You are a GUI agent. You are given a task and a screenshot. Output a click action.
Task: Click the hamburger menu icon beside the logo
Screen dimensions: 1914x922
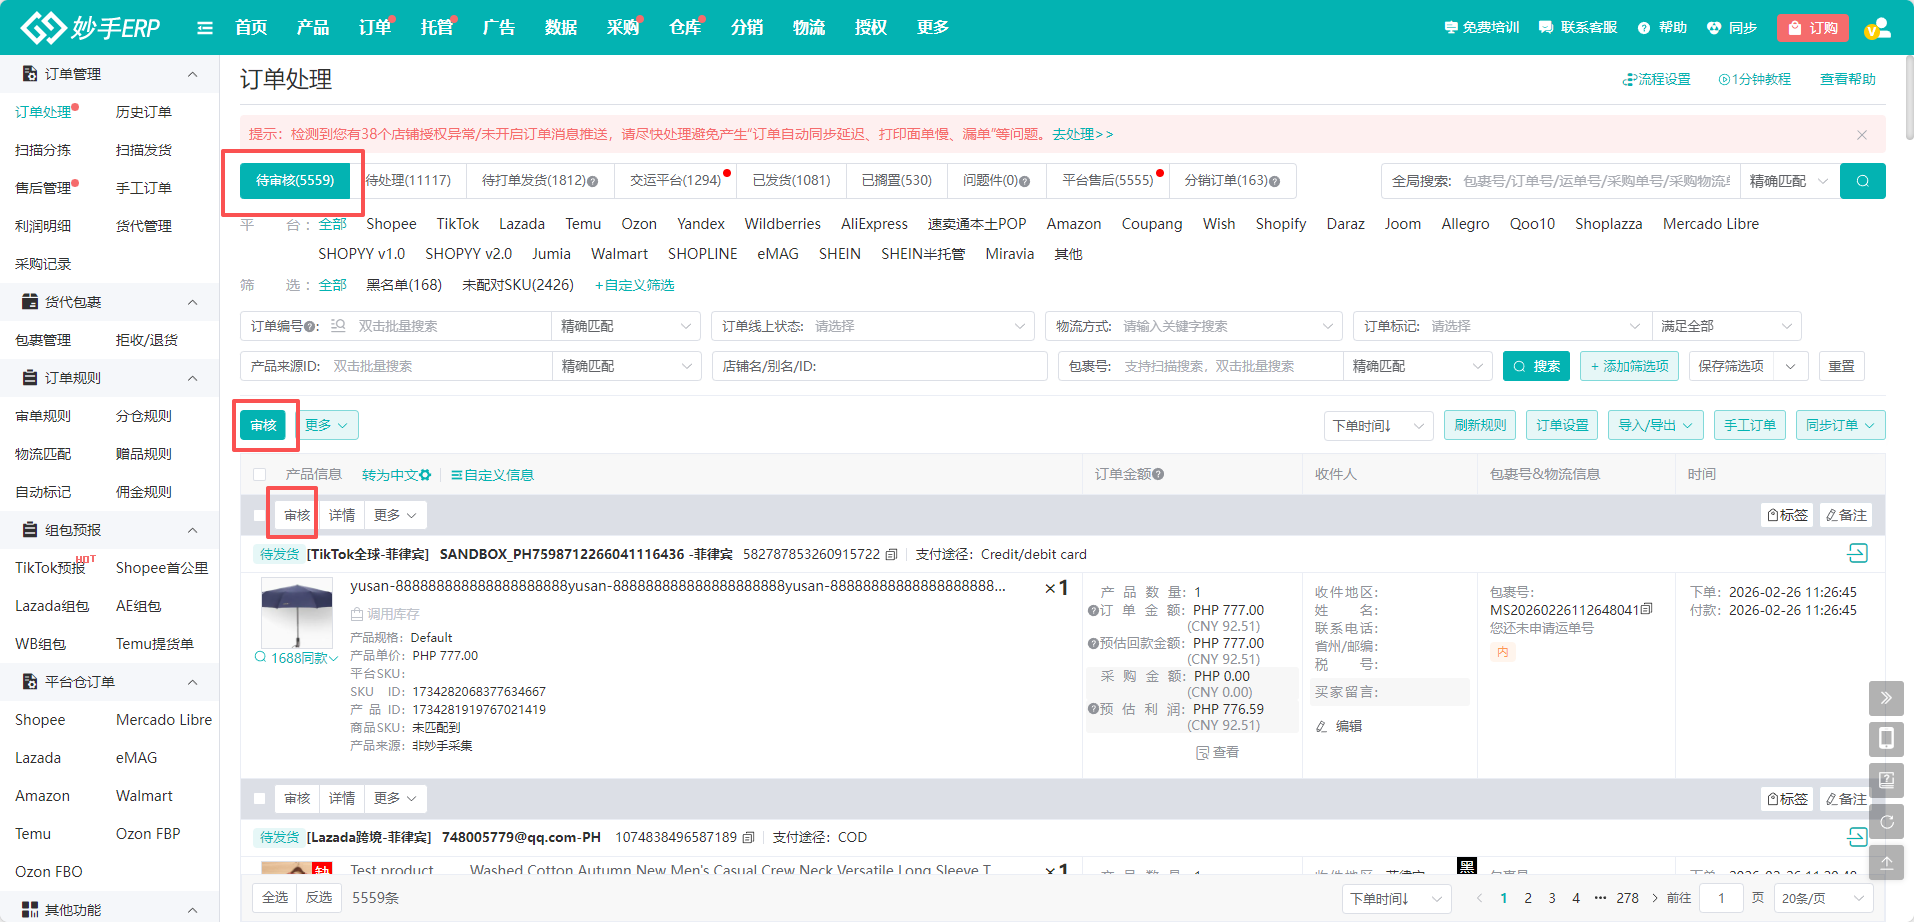tap(205, 28)
